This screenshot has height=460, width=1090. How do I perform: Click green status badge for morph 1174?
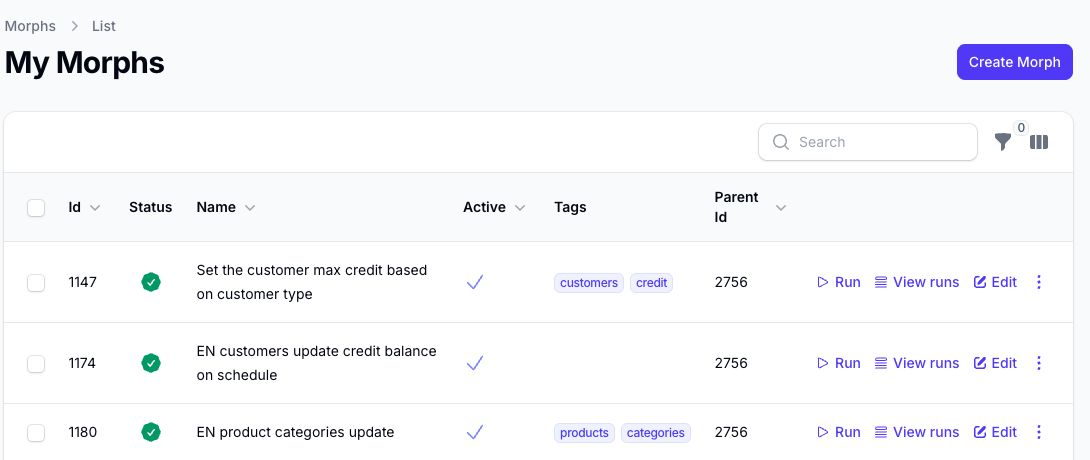[x=151, y=363]
